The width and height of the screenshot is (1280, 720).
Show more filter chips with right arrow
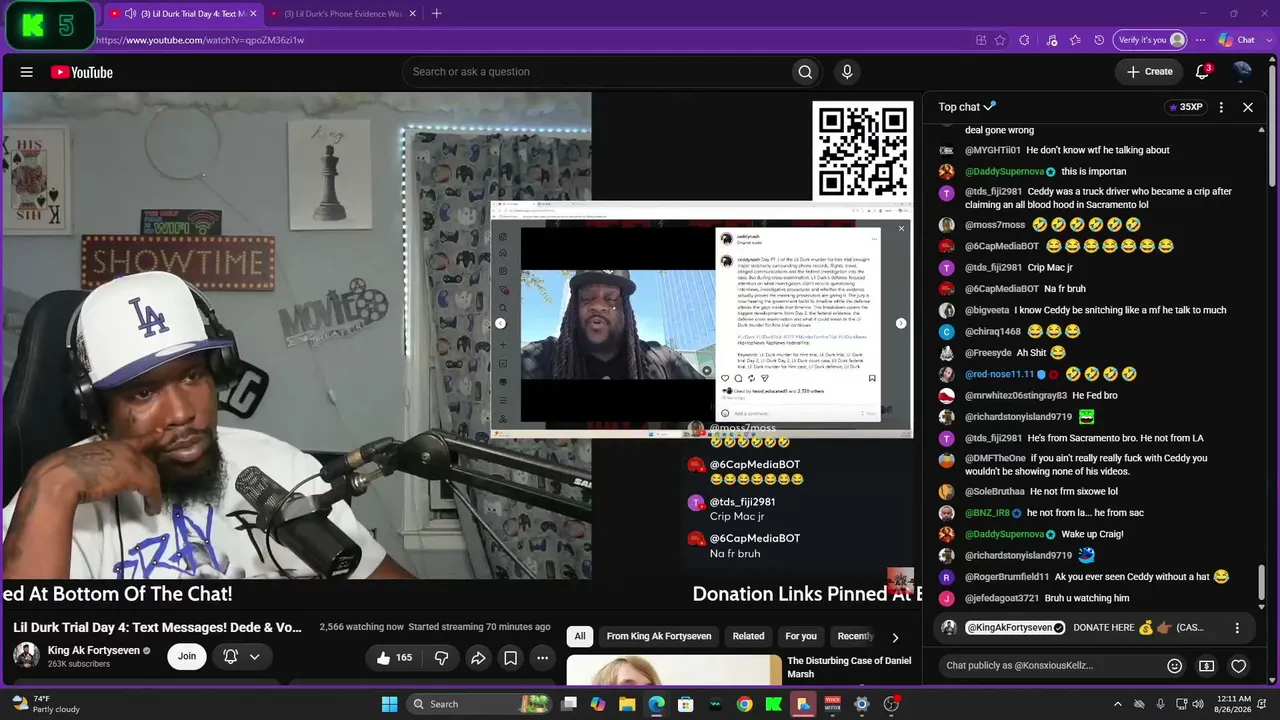coord(895,637)
